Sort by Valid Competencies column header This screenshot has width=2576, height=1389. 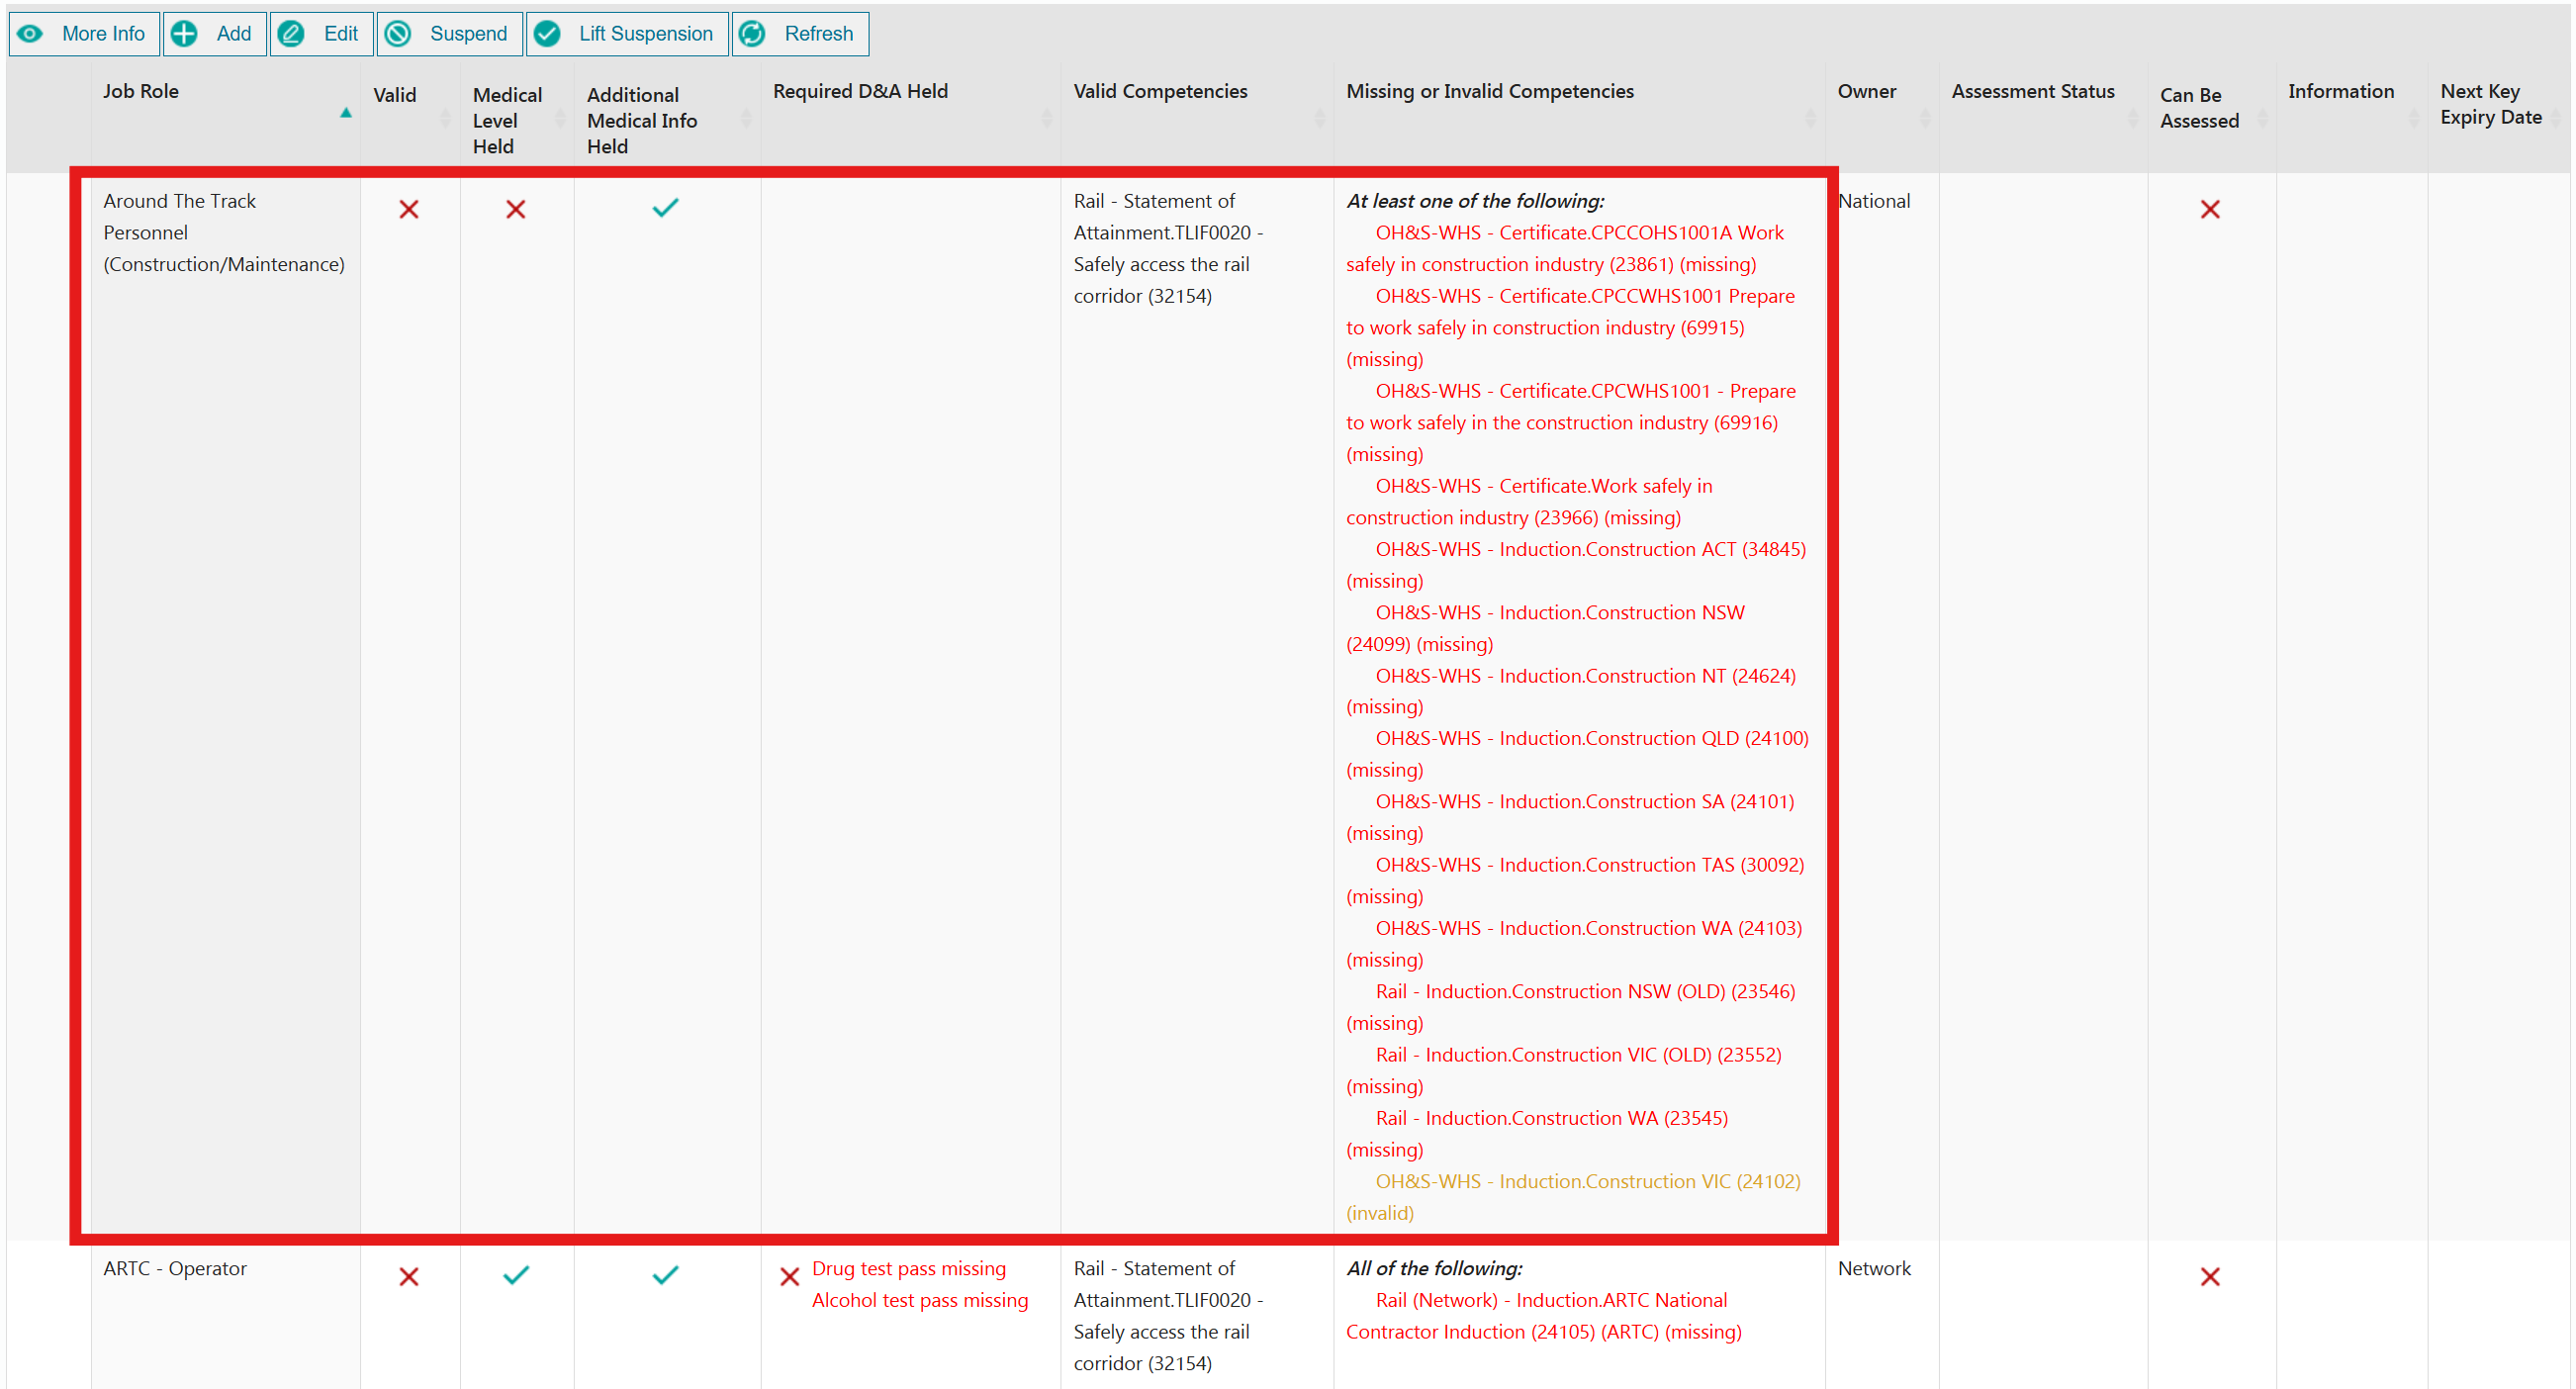click(1160, 91)
